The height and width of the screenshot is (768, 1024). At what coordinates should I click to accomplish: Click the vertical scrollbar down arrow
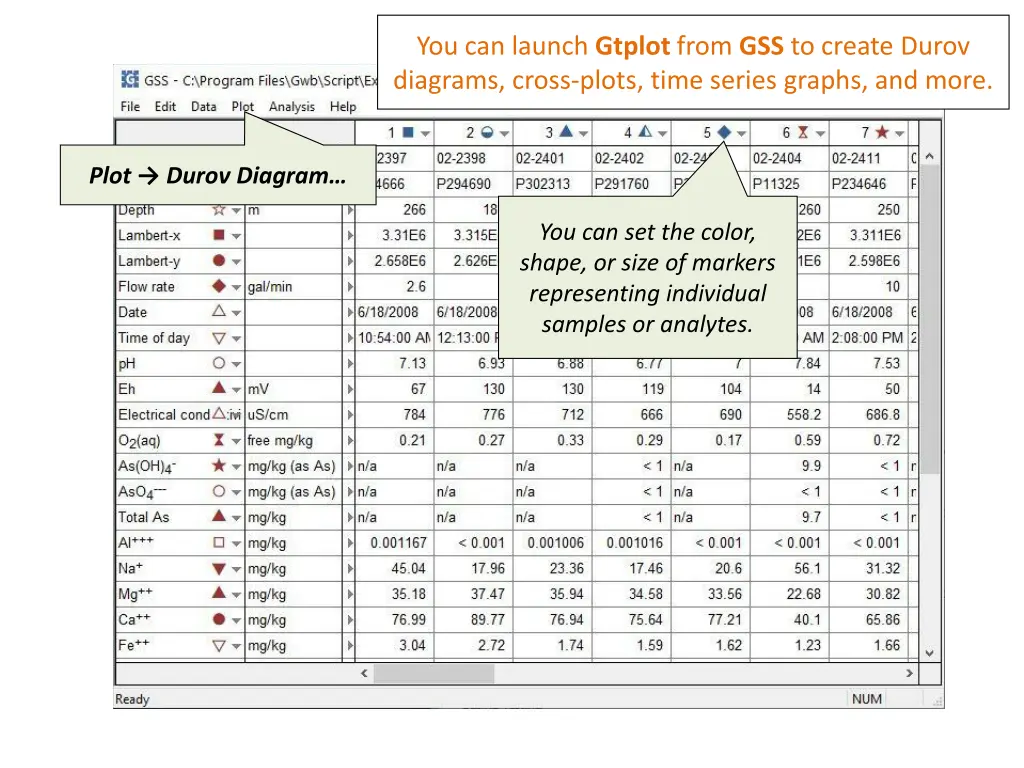click(x=930, y=653)
